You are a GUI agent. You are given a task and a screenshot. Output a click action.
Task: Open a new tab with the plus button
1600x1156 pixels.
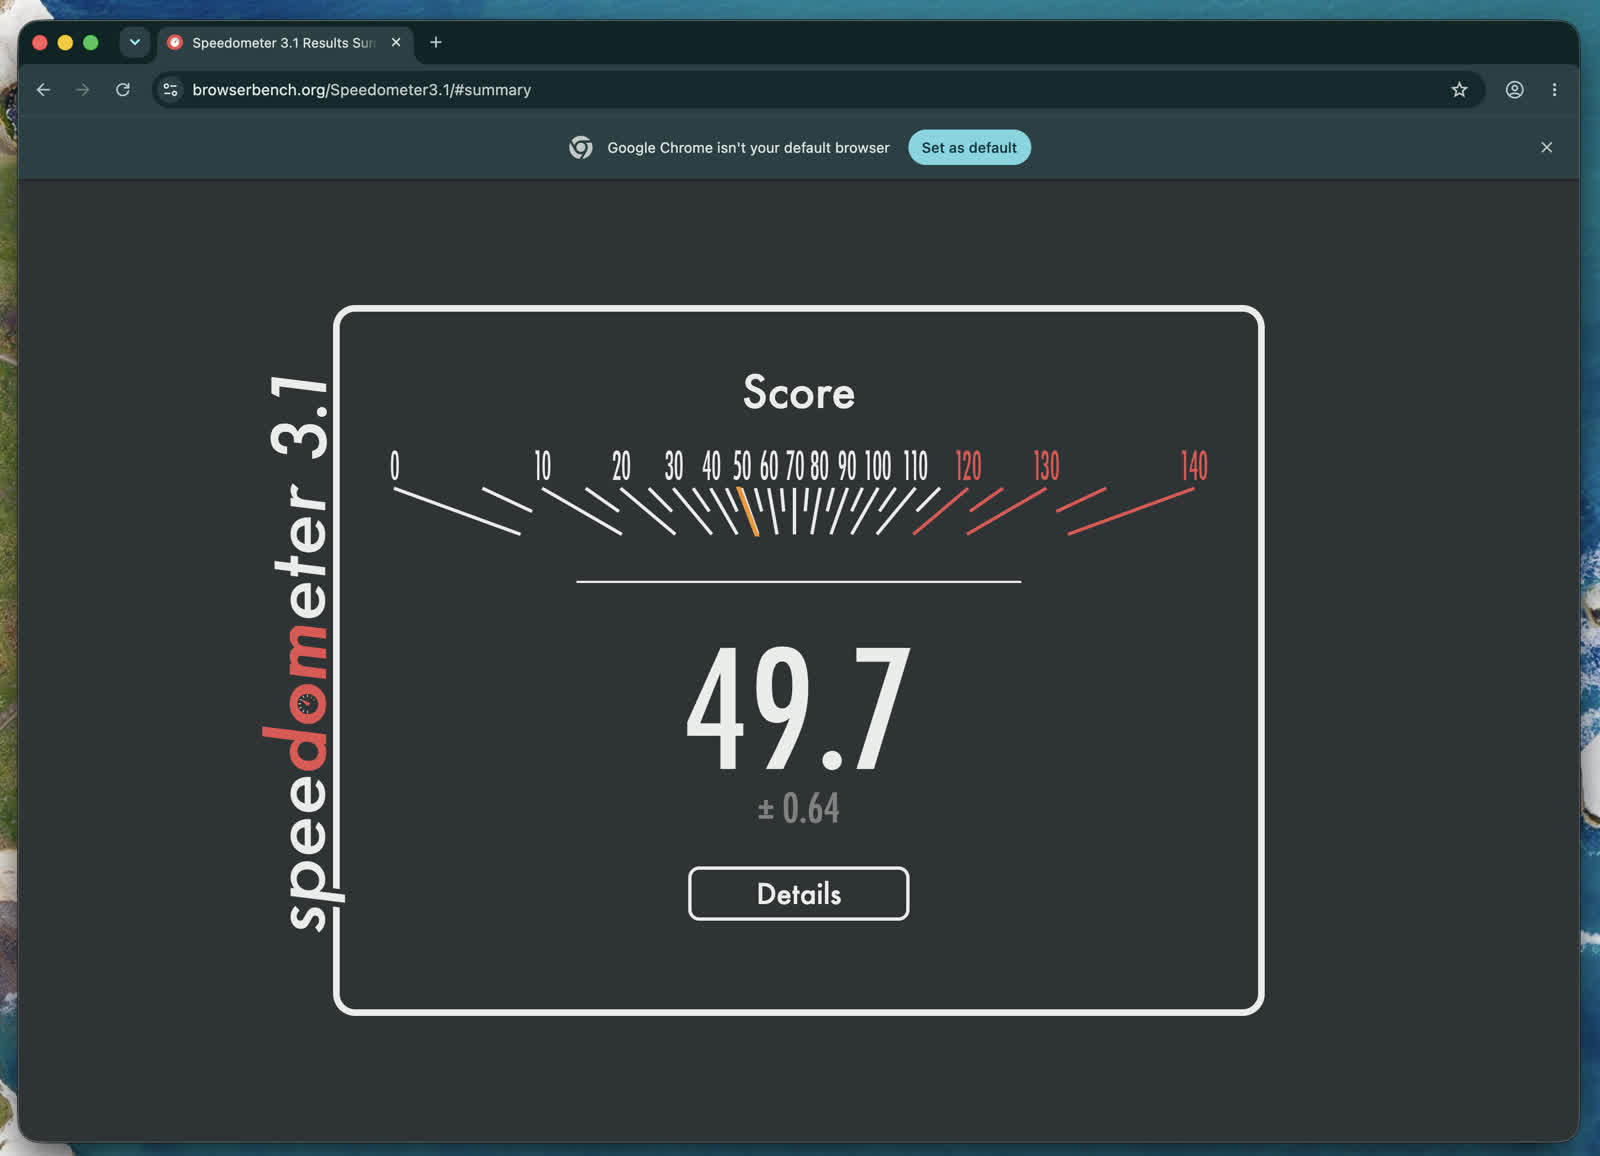[436, 42]
